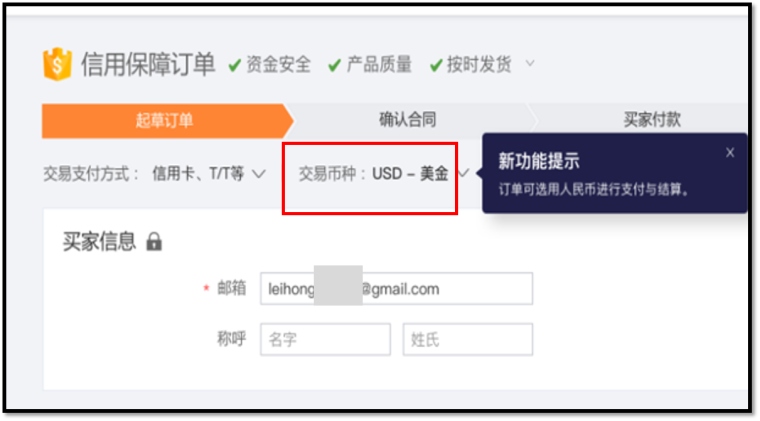760x421 pixels.
Task: Click the lock icon beside 买家信息
Action: [154, 241]
